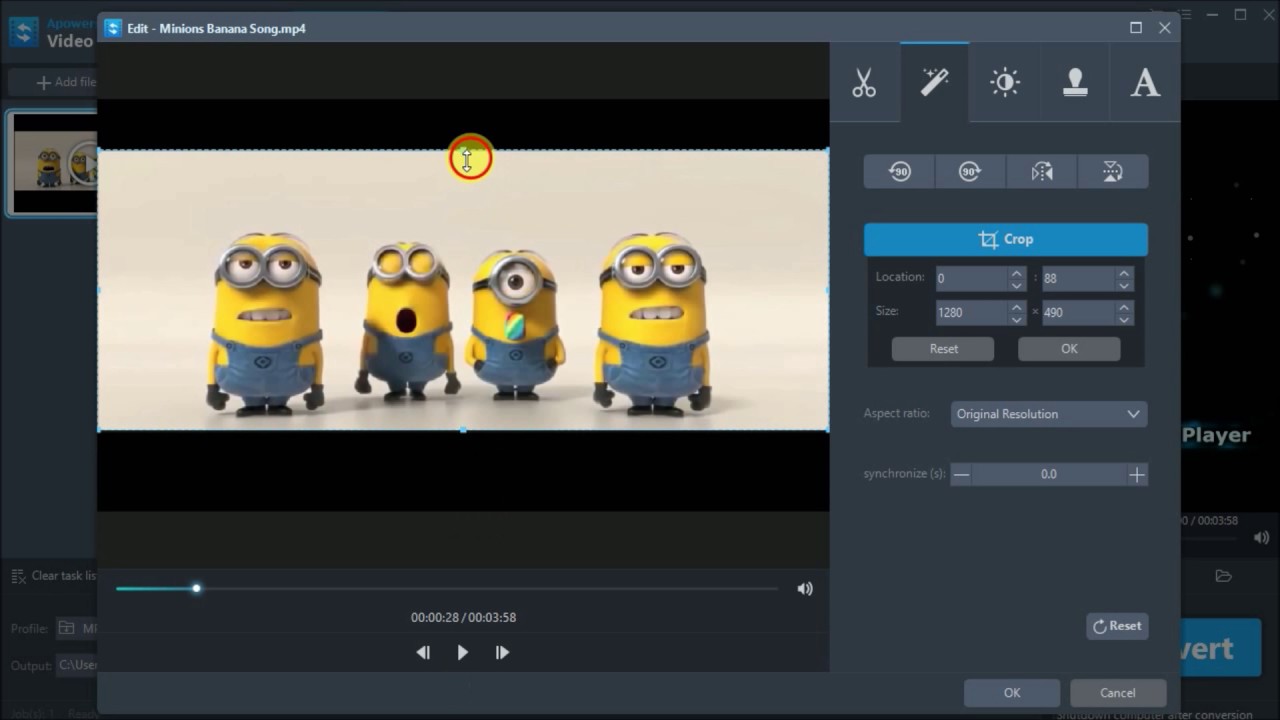Click the Reset button with circular arrow
This screenshot has height=720, width=1280.
tap(1117, 626)
